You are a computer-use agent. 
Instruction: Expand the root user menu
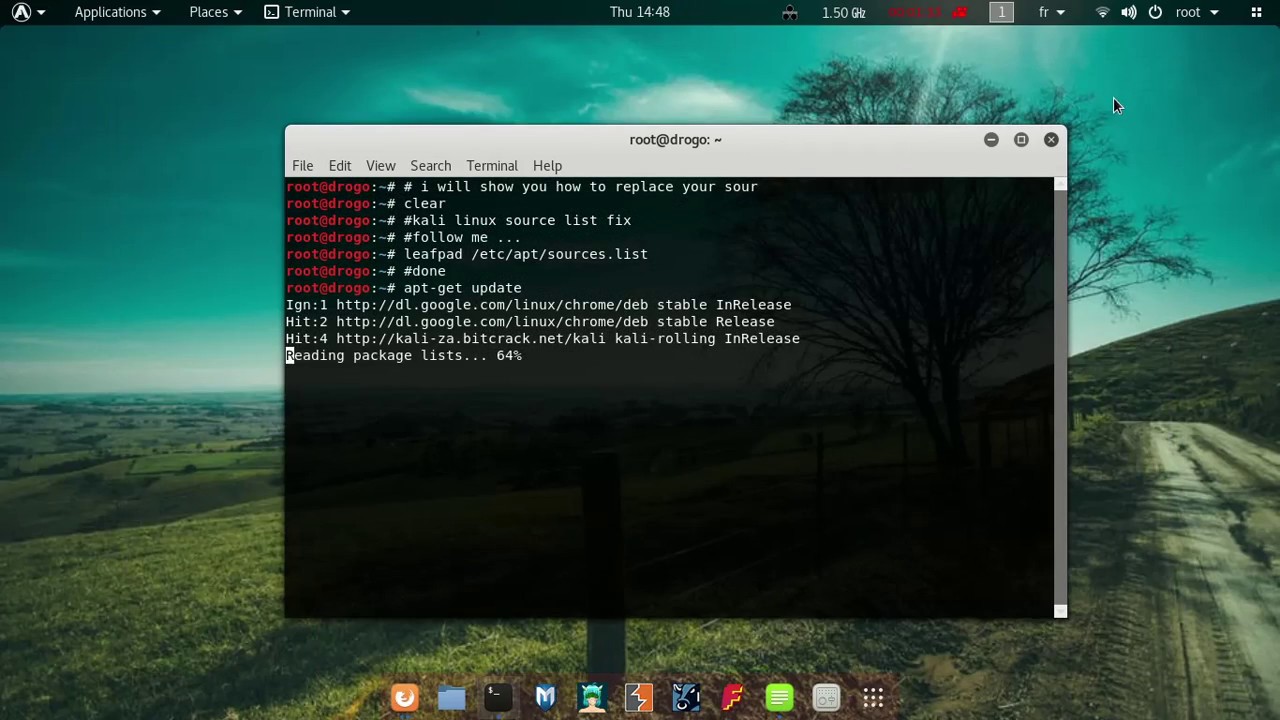point(1196,12)
